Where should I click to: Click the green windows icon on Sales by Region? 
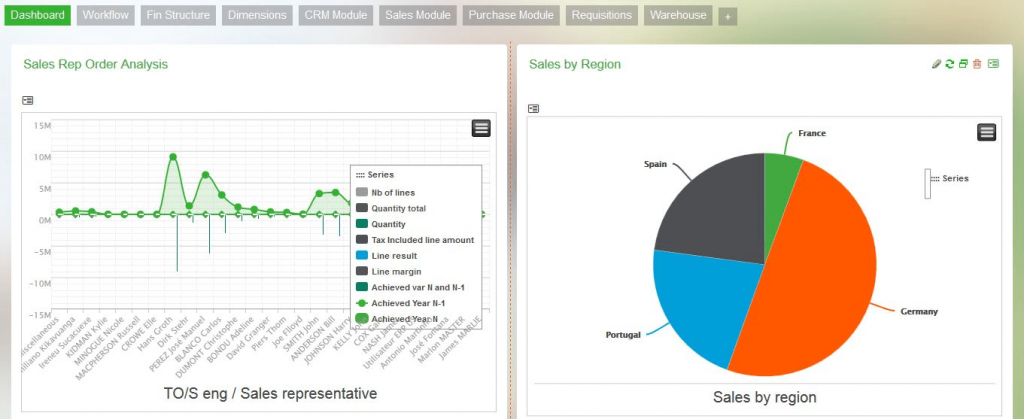[963, 64]
